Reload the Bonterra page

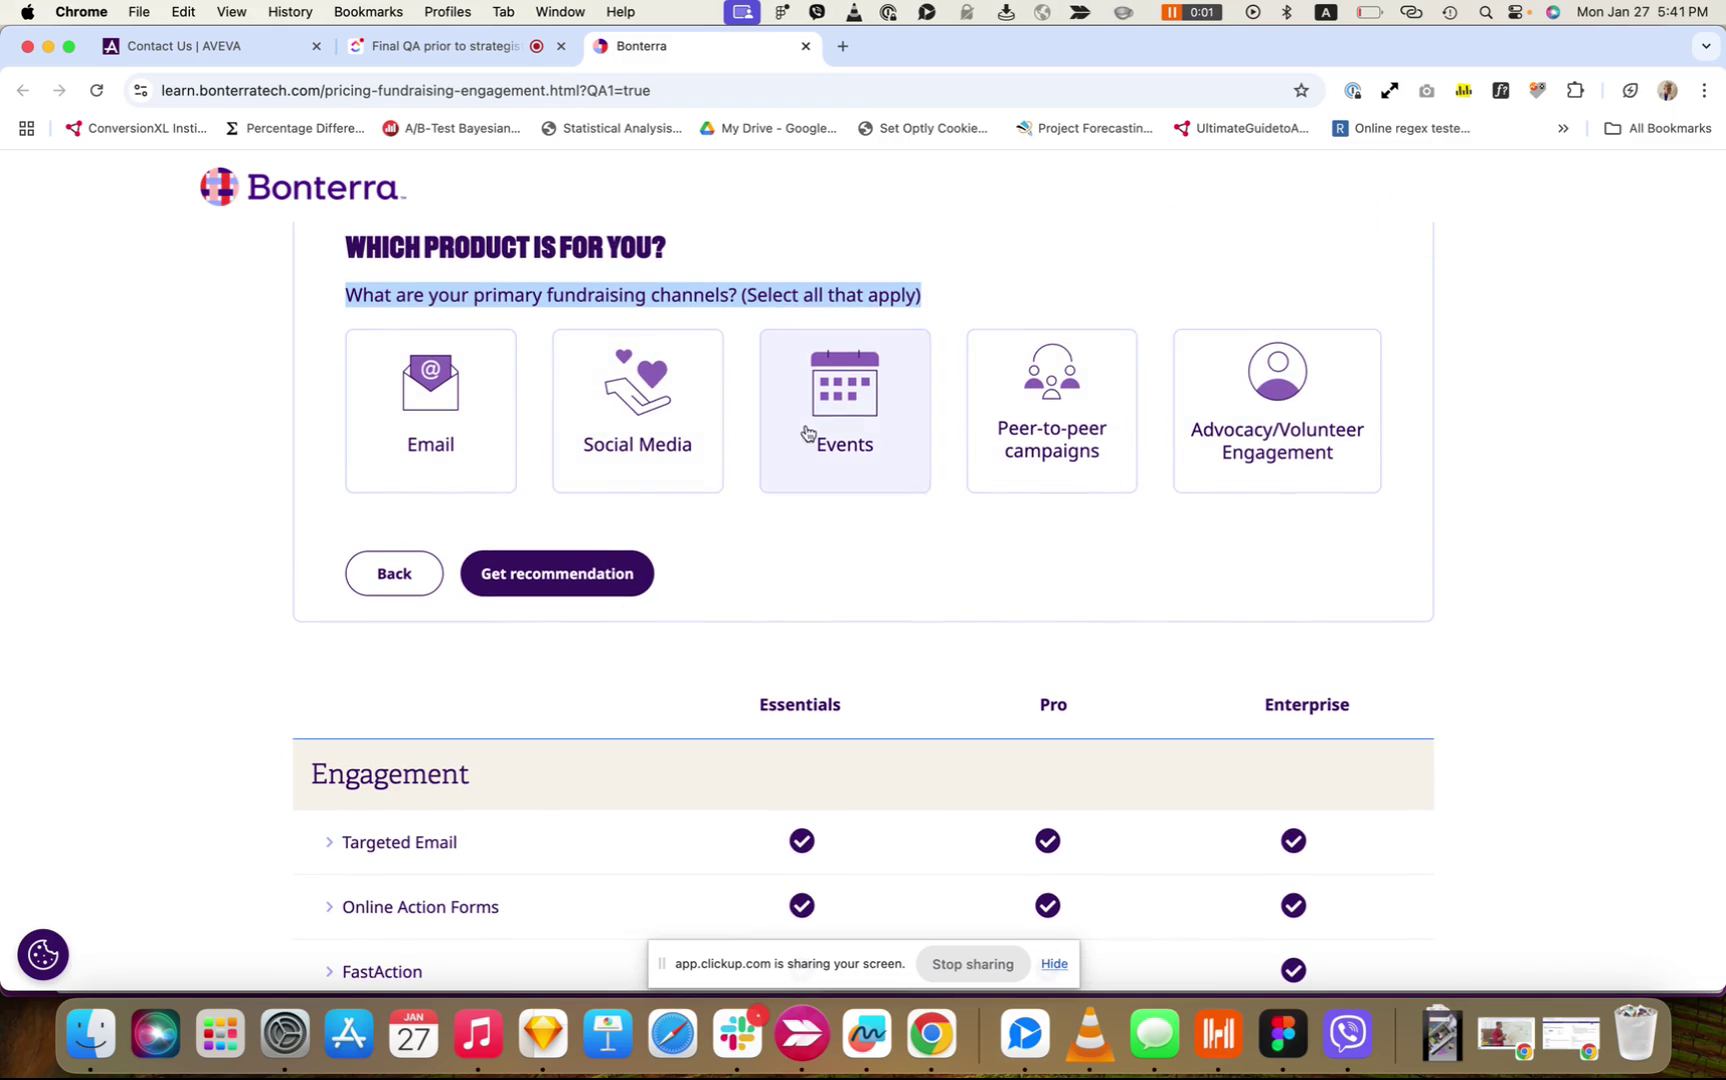tap(97, 90)
